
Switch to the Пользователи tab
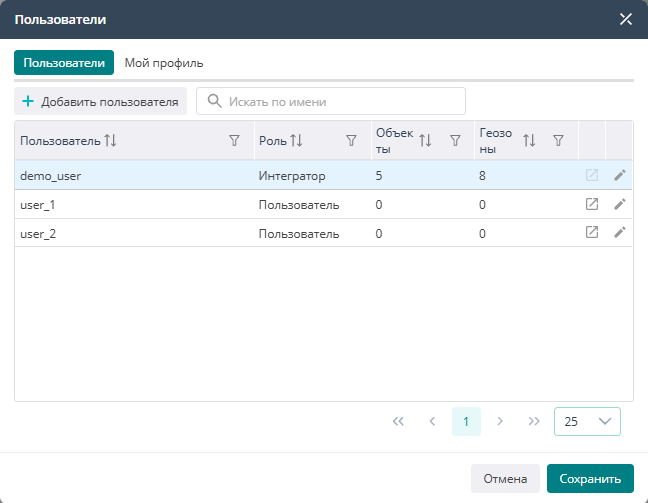pos(64,62)
